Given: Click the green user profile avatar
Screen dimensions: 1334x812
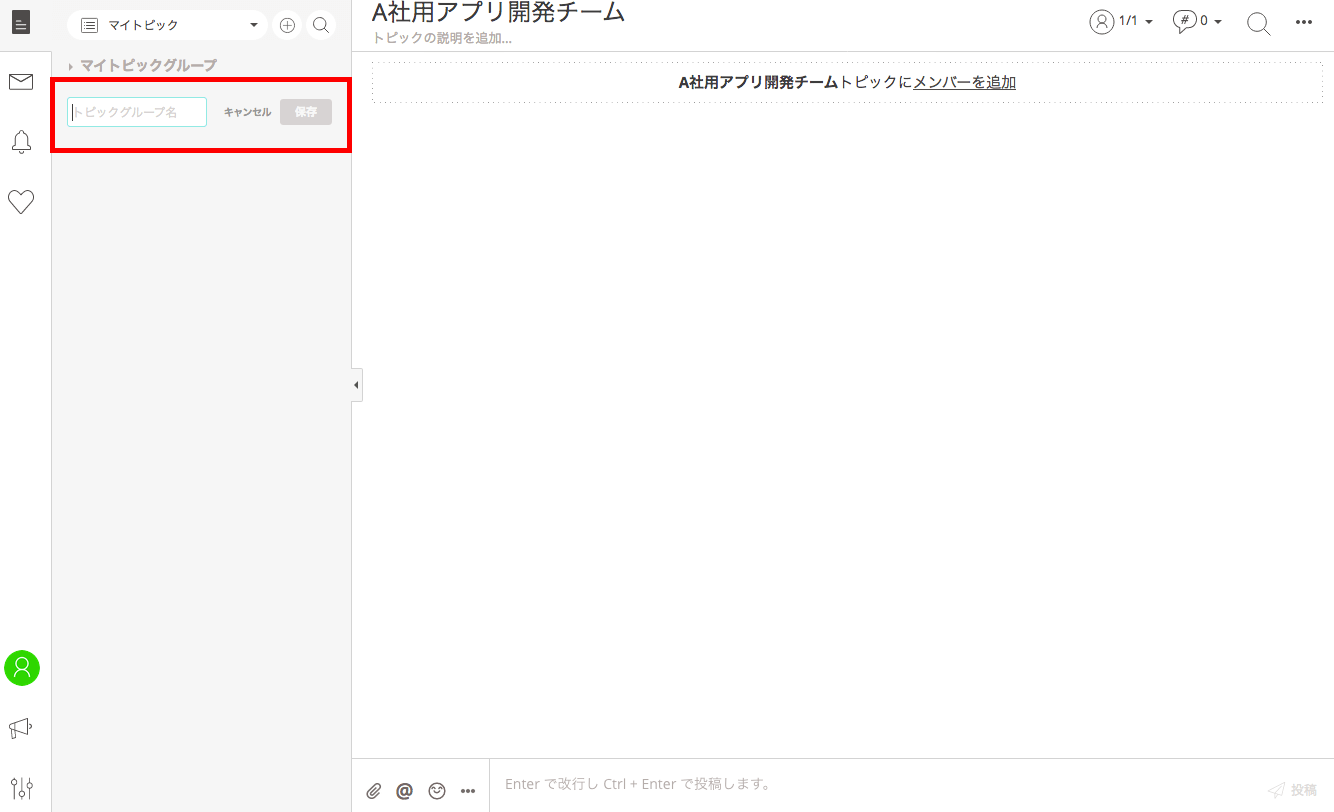Looking at the screenshot, I should pyautogui.click(x=22, y=668).
